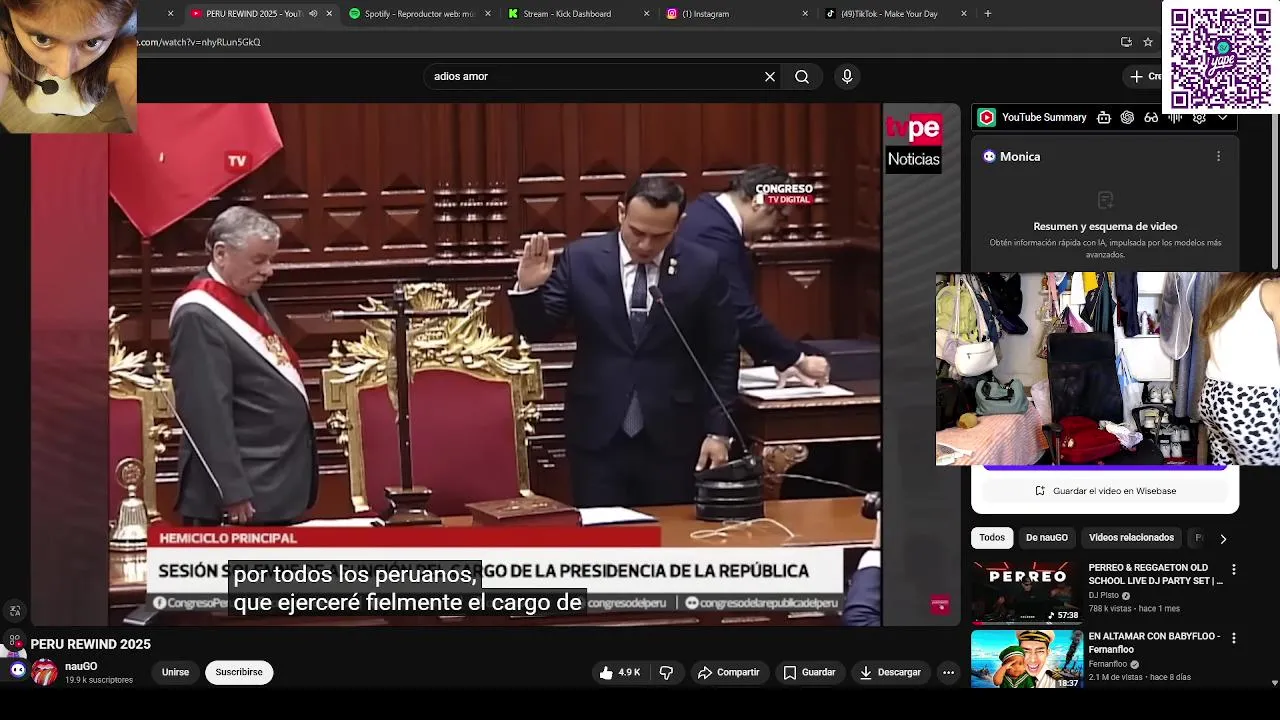Open more actions ellipsis below the video
This screenshot has height=720, width=1280.
948,672
